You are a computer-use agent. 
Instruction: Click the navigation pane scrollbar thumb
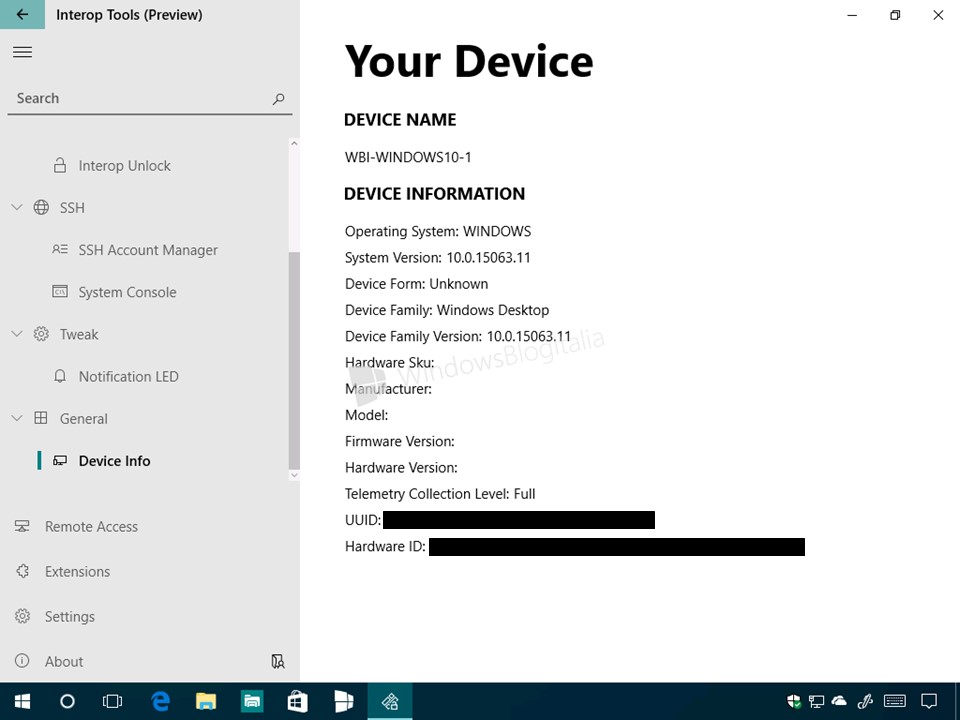294,361
